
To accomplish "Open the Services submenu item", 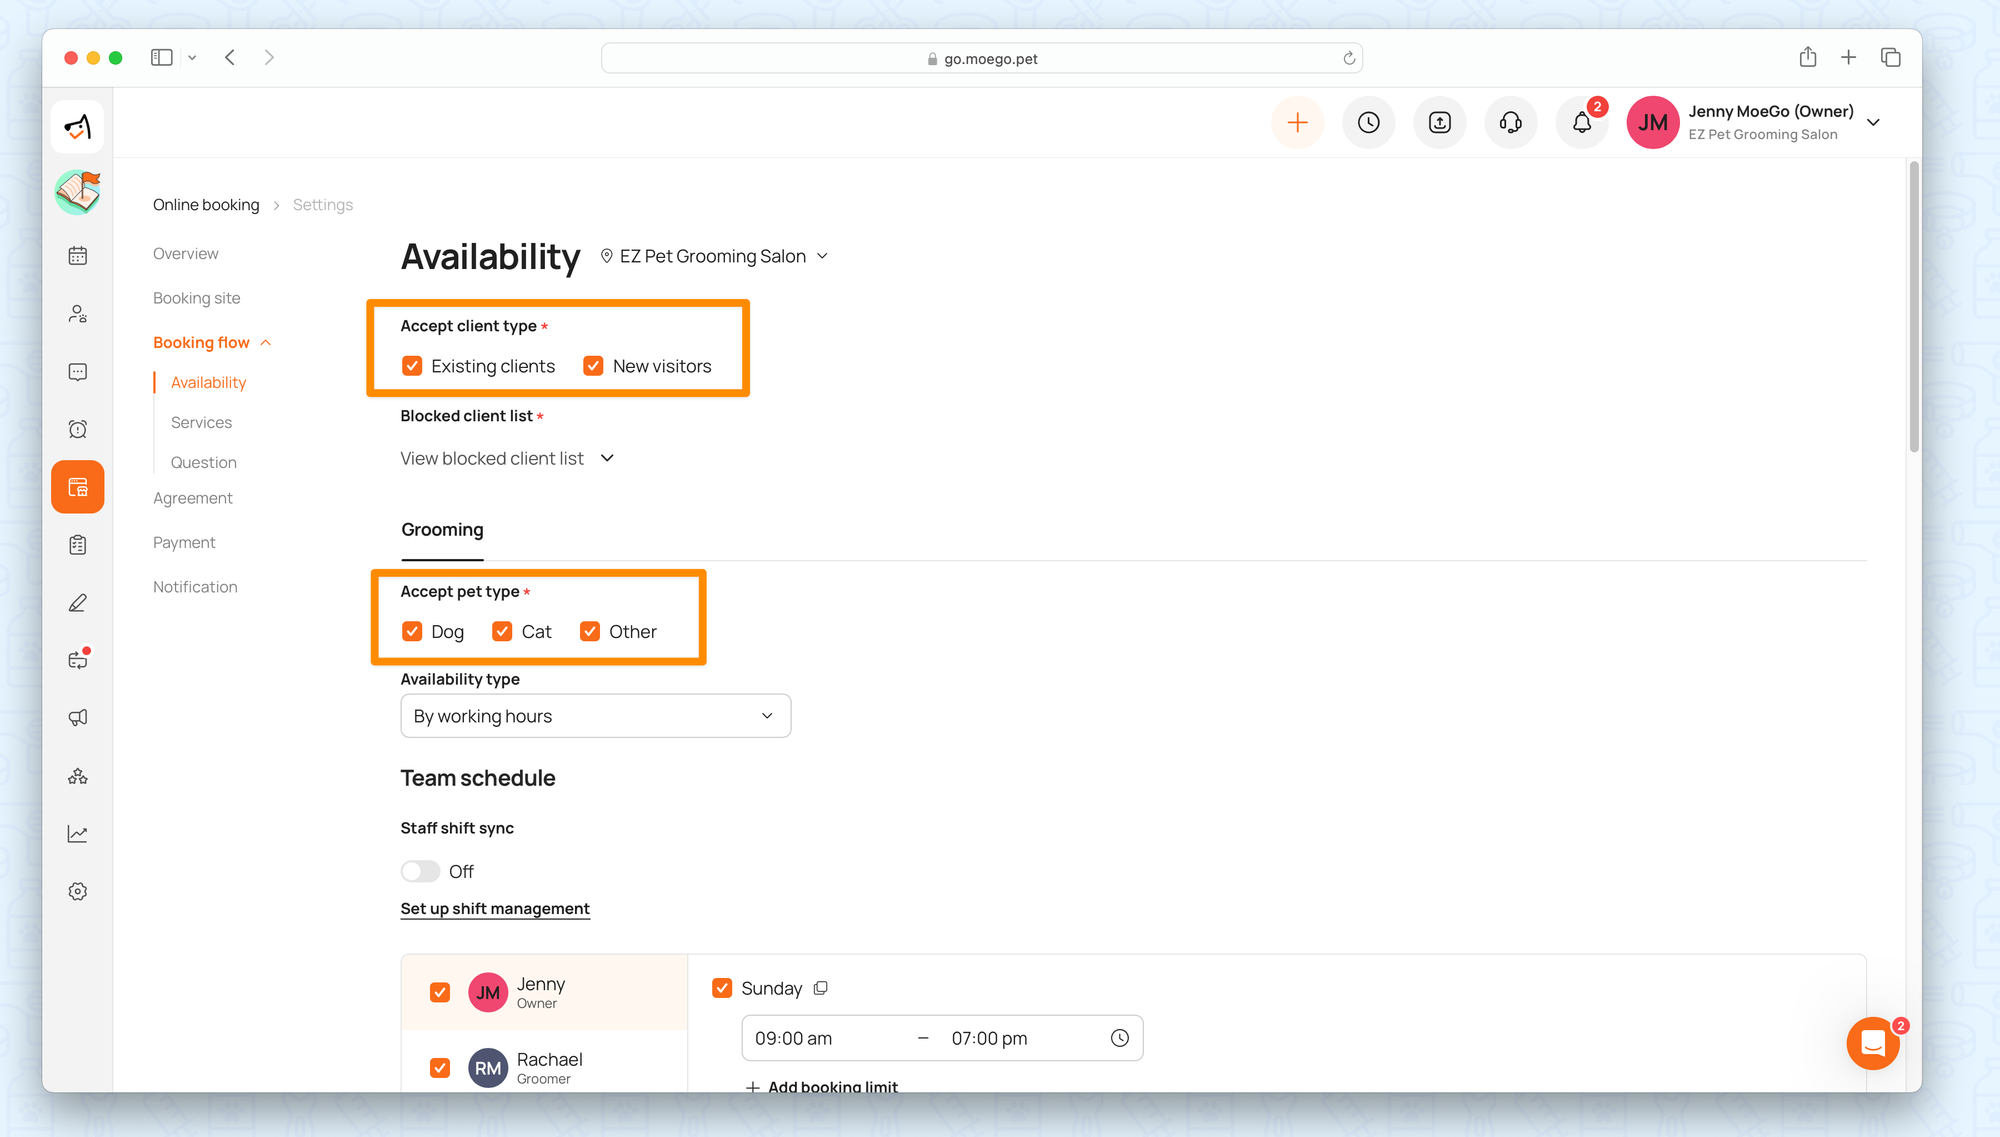I will coord(201,422).
